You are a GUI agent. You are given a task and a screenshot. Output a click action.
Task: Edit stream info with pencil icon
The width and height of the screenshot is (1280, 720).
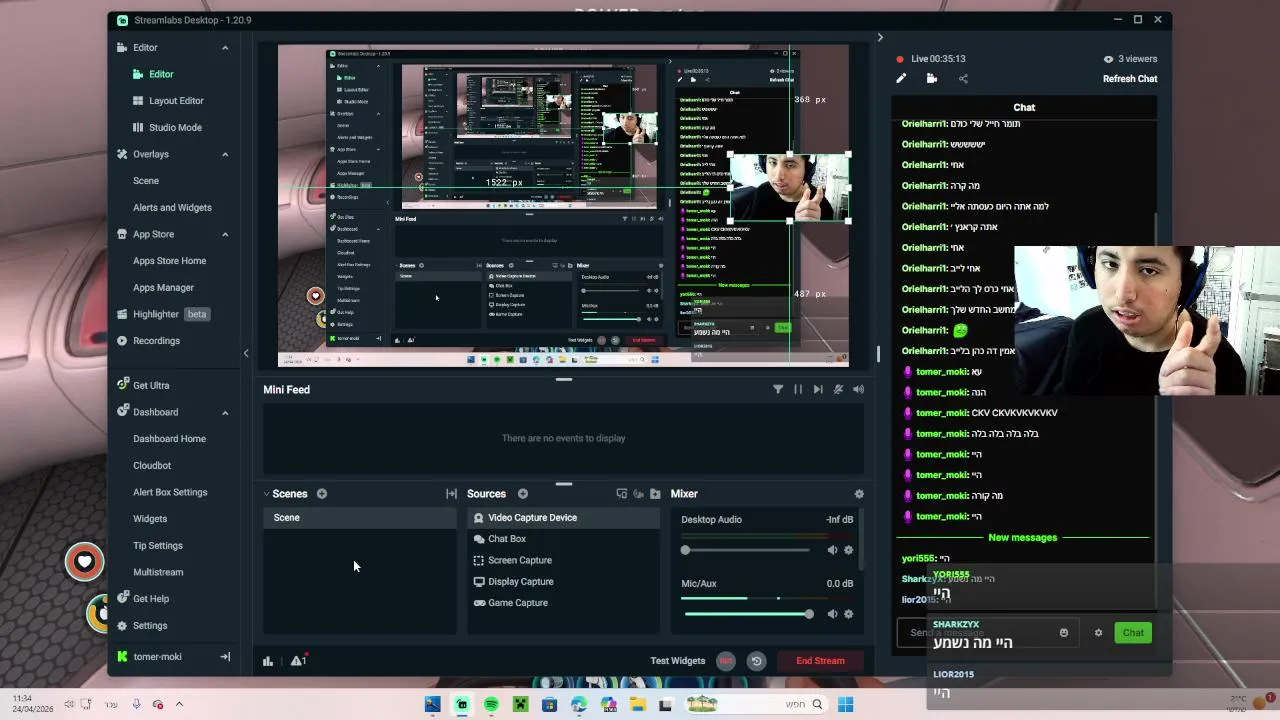pos(901,79)
